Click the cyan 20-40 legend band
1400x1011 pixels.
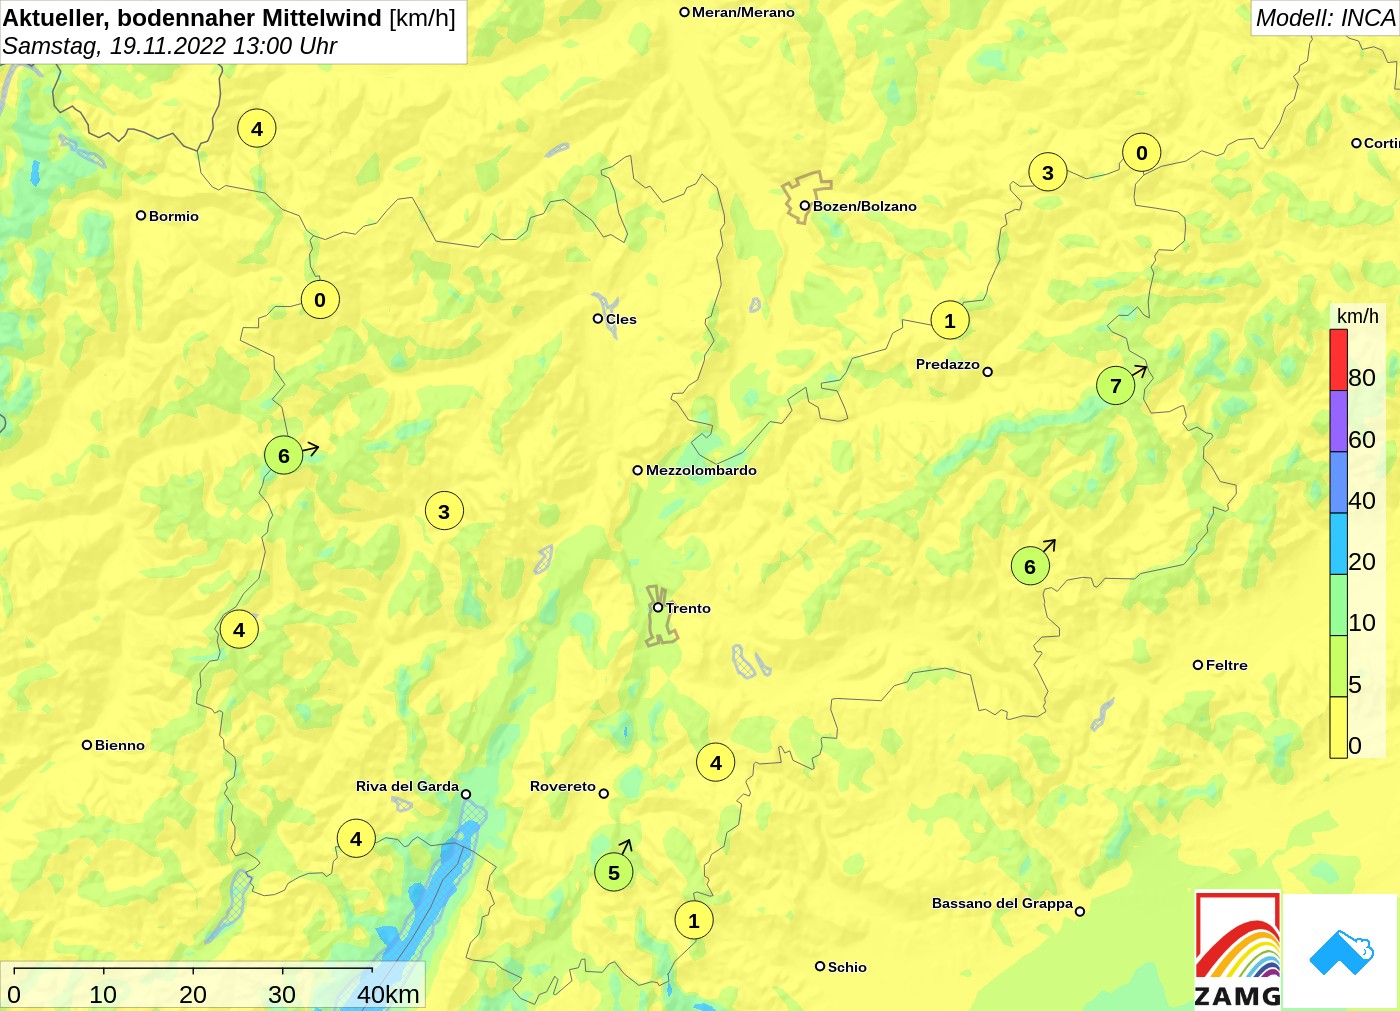(1338, 544)
